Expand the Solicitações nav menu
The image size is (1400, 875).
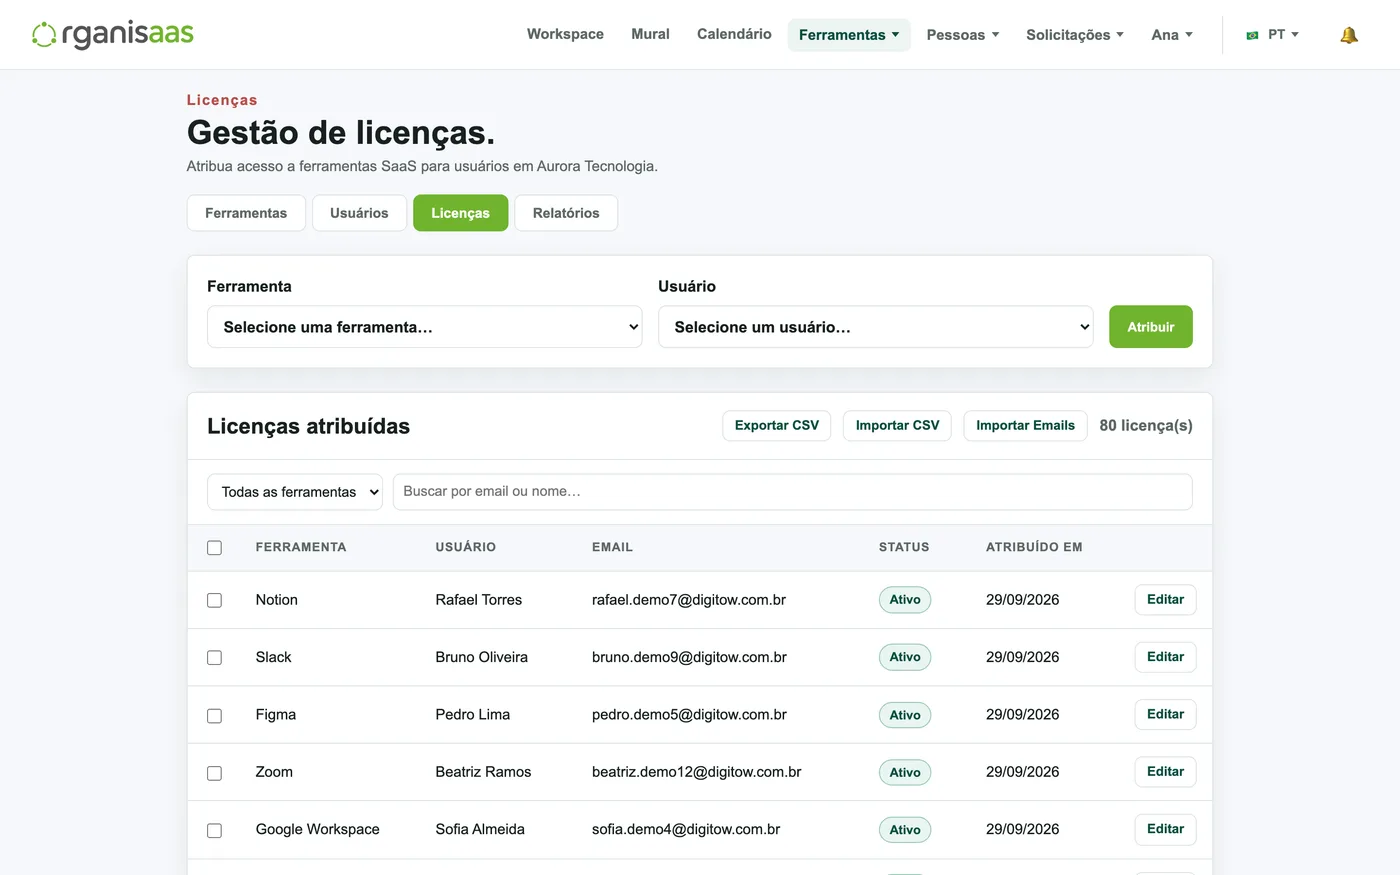point(1075,35)
